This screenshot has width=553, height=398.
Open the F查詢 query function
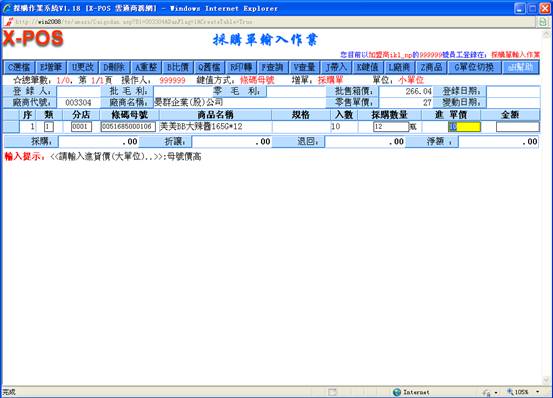[272, 67]
